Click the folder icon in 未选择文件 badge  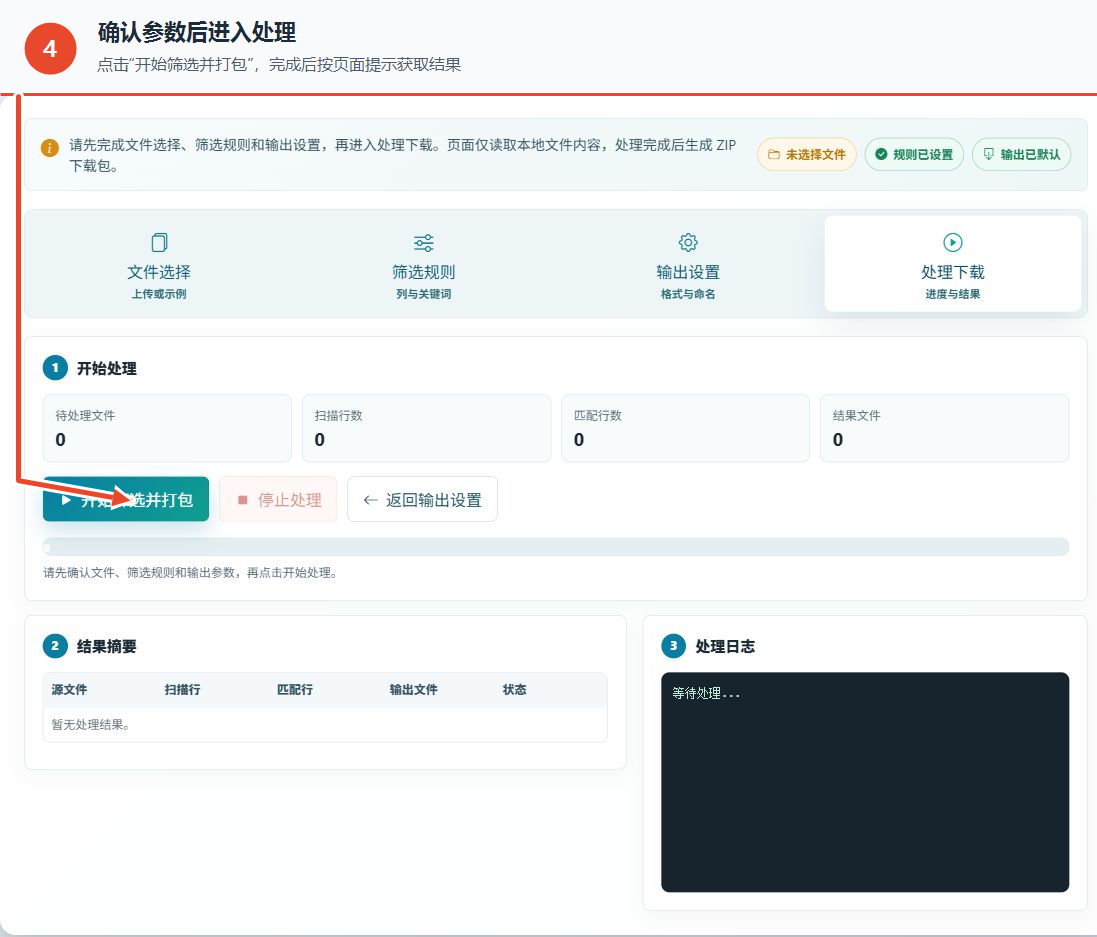[x=773, y=155]
